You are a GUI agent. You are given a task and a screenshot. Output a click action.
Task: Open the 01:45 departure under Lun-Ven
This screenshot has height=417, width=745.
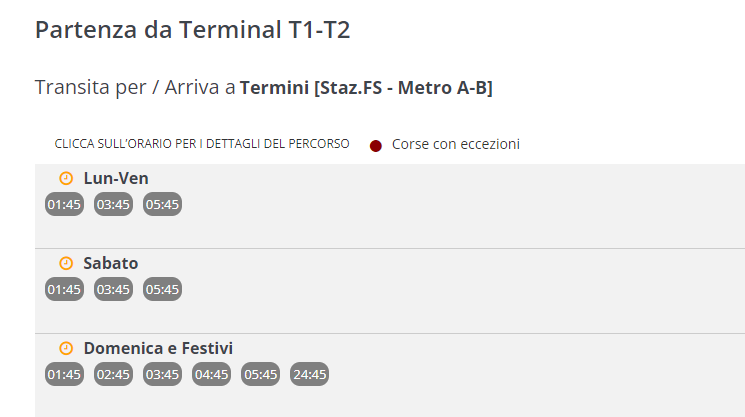click(64, 204)
